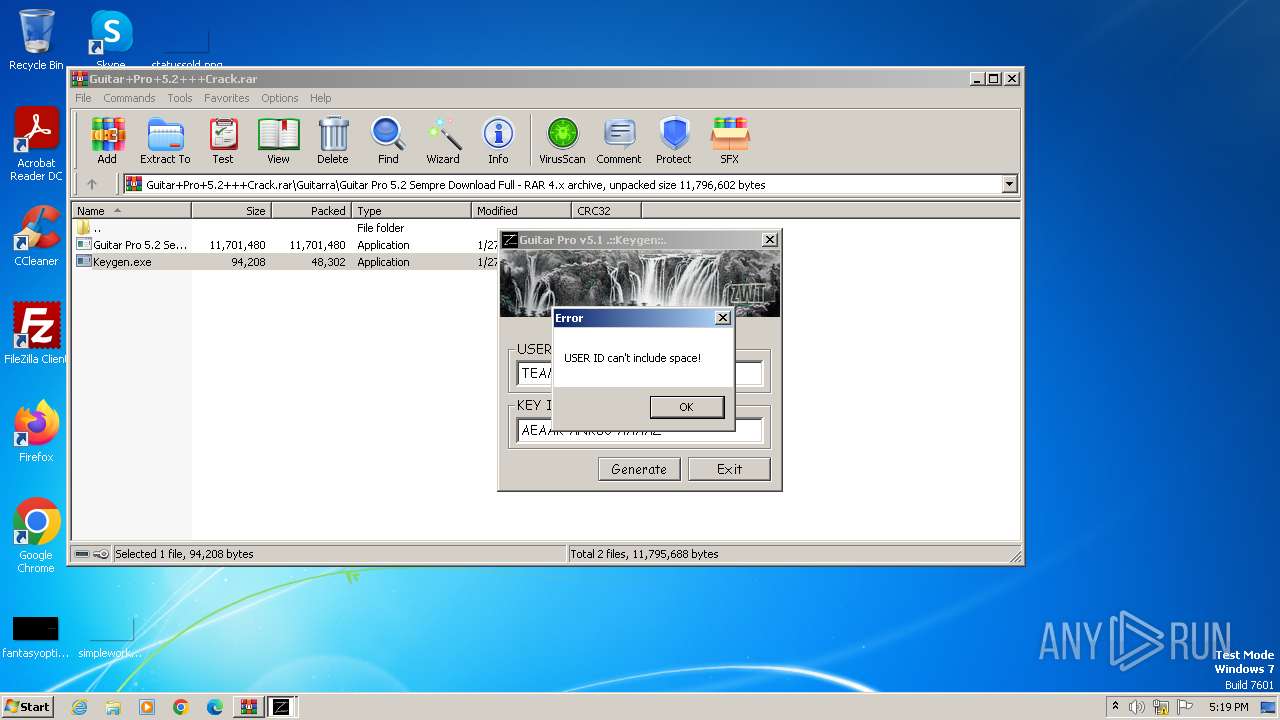Show hidden tray icons arrow
Viewport: 1280px width, 720px height.
1115,707
